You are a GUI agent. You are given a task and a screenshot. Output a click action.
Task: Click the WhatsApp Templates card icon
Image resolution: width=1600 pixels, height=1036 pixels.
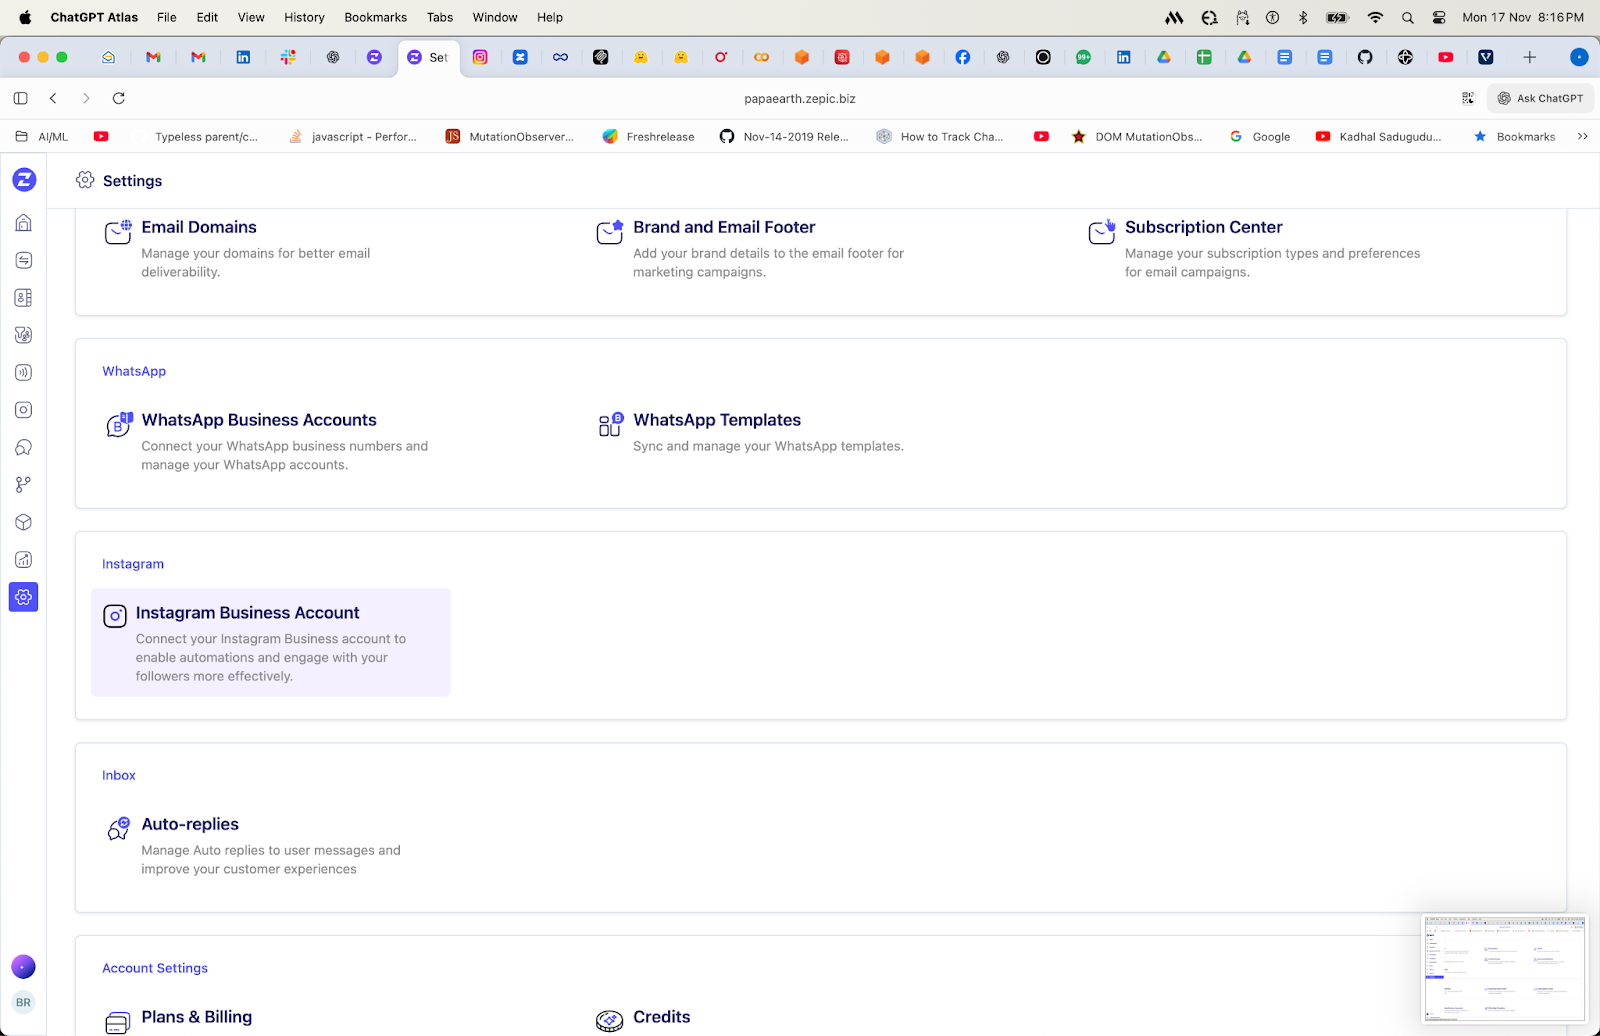[x=610, y=425]
